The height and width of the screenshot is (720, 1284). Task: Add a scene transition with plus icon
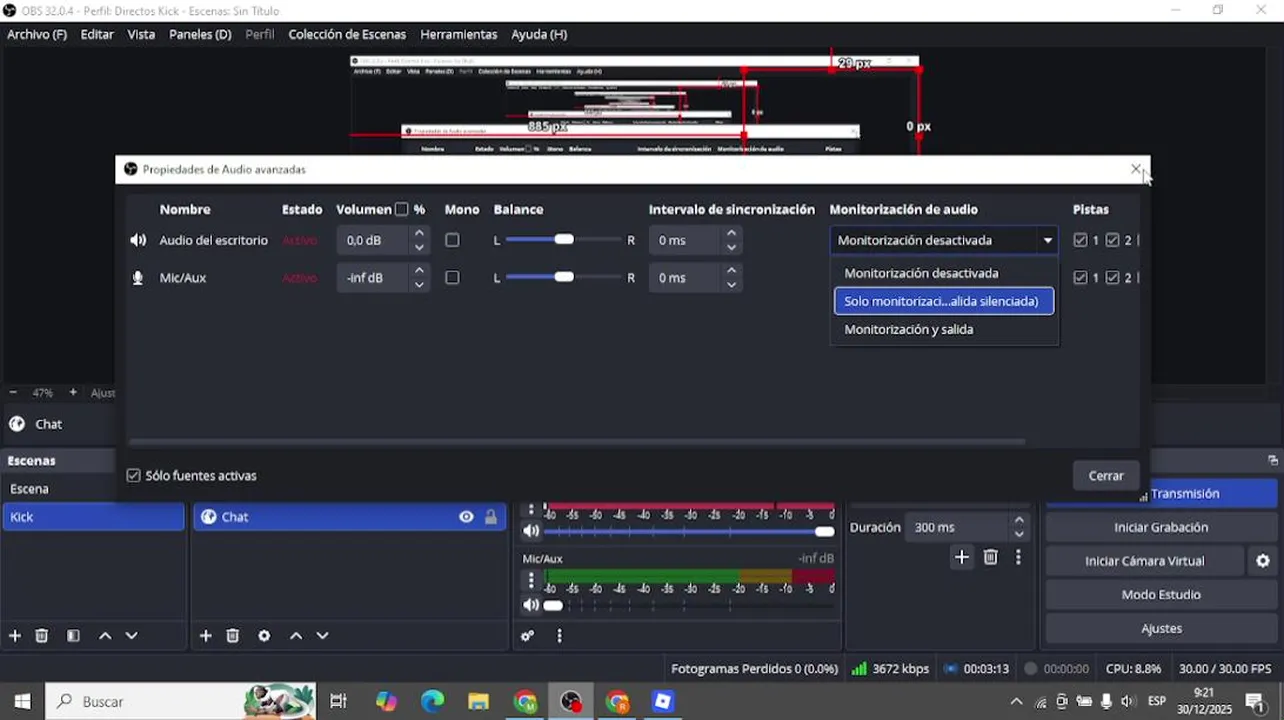click(x=961, y=558)
